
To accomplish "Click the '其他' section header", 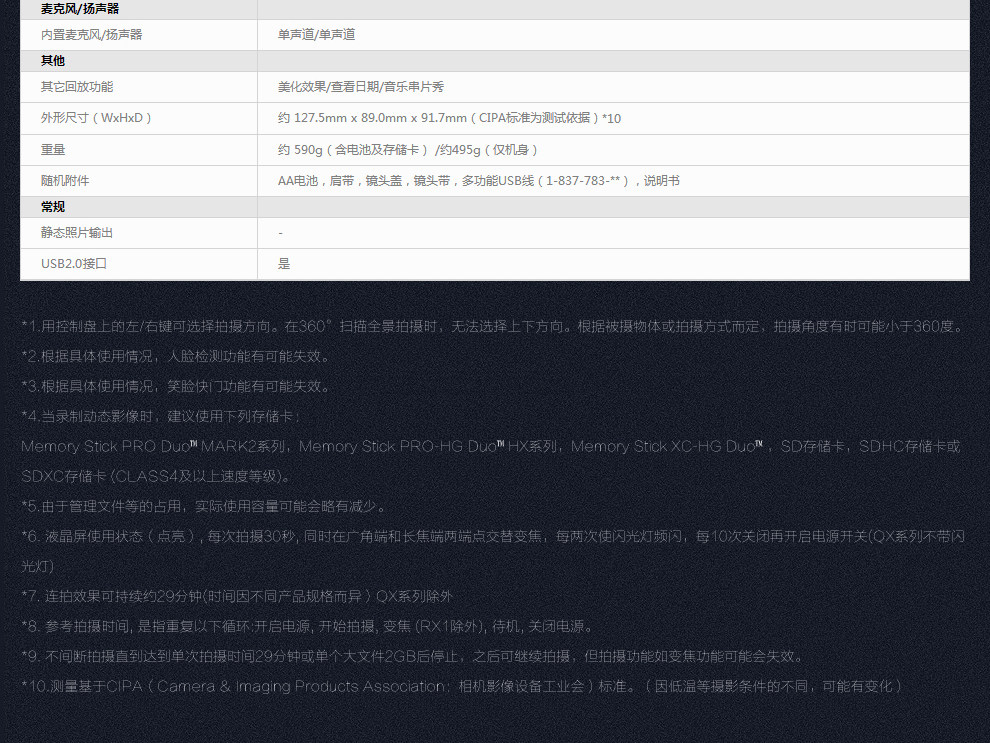I will pos(52,61).
